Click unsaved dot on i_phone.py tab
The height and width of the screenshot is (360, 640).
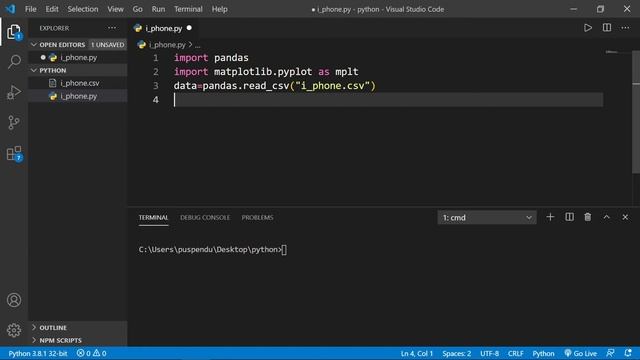(x=189, y=28)
